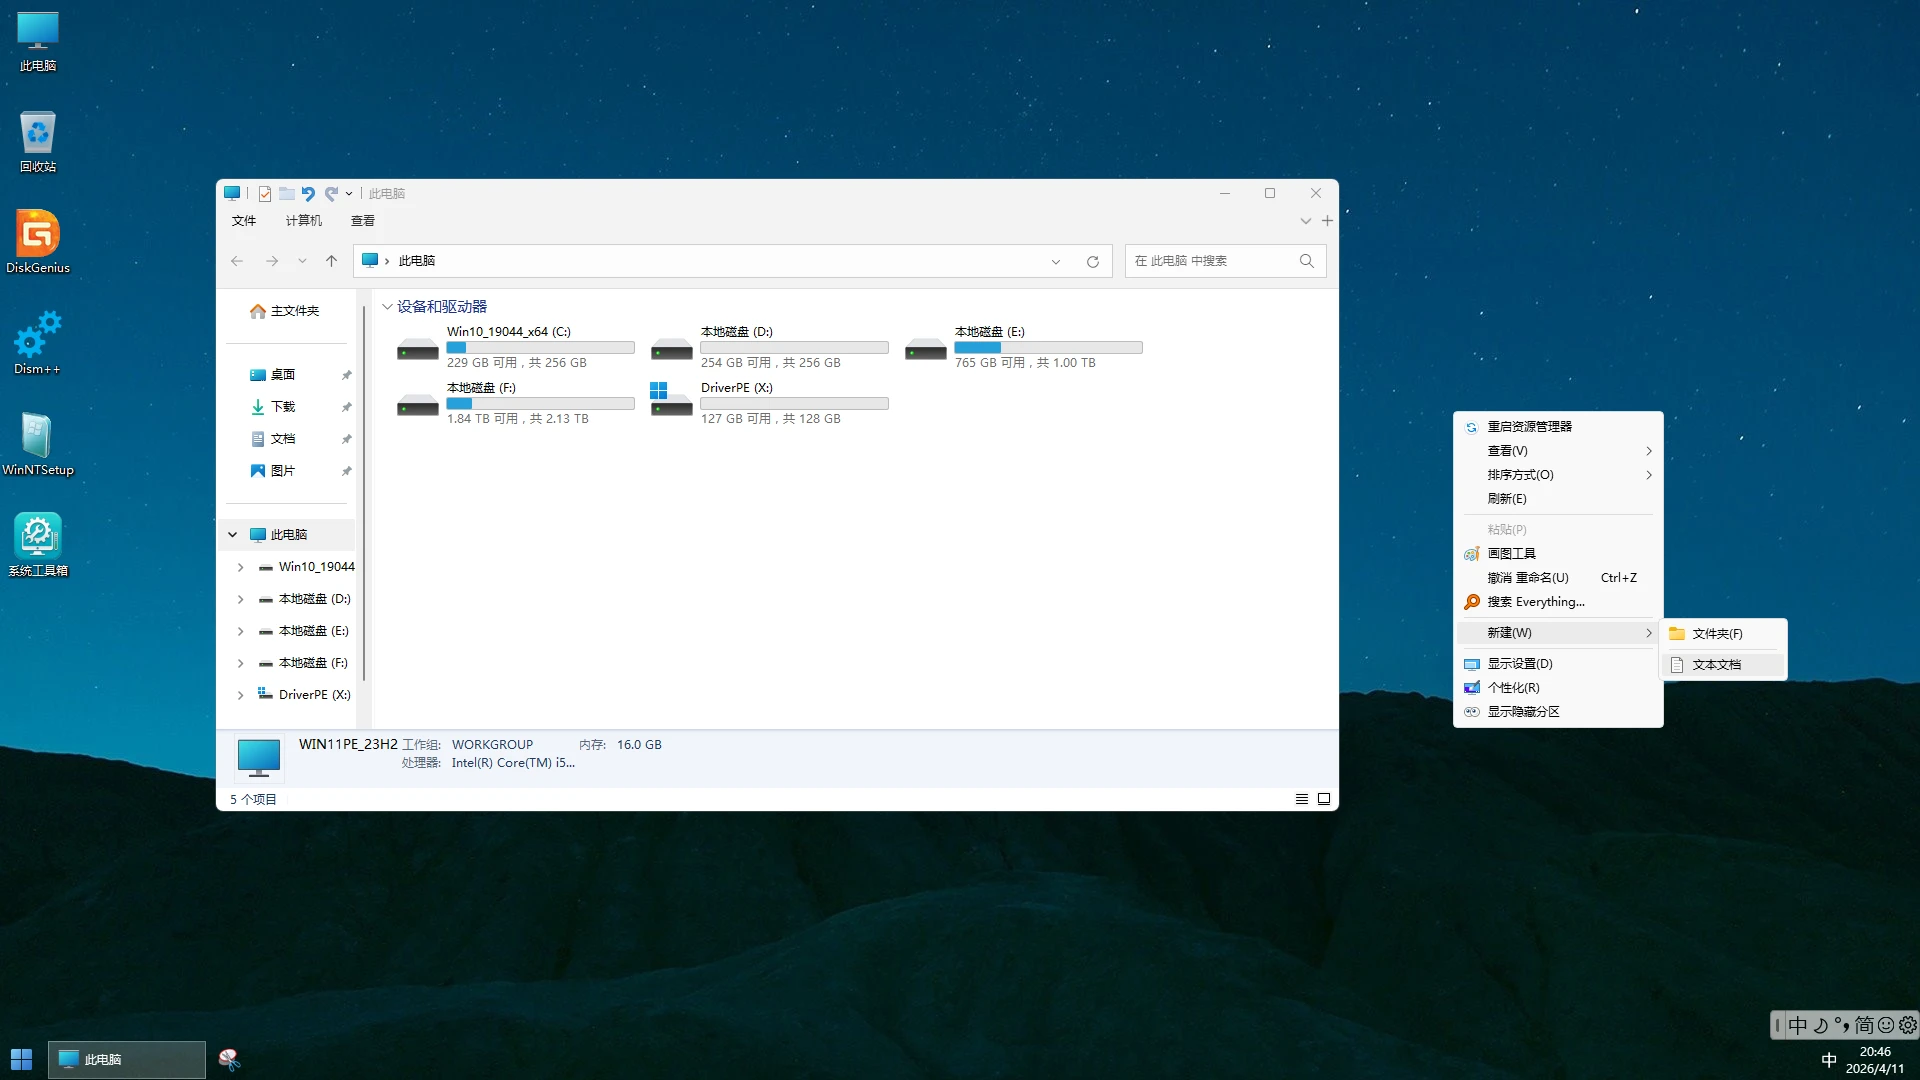Select 显示隐藏分区 in context menu
Viewport: 1920px width, 1080px height.
click(x=1558, y=712)
